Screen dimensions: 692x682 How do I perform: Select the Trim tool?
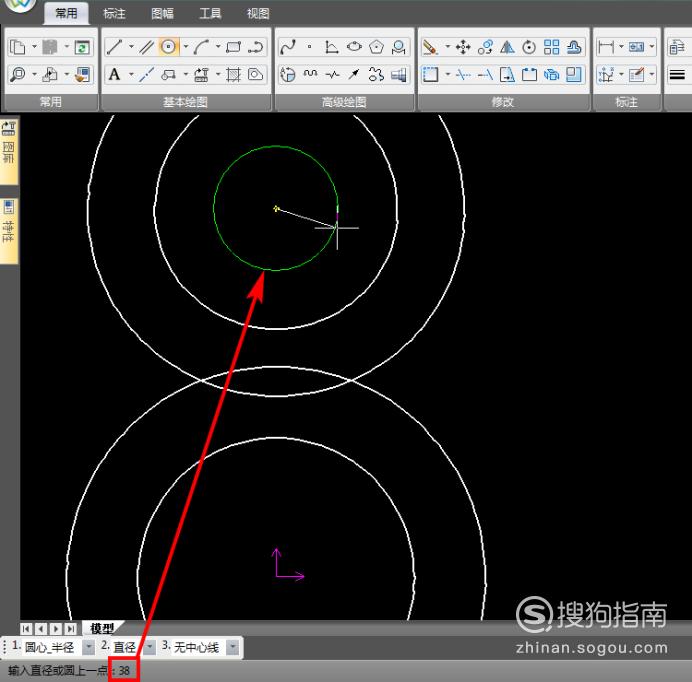tap(463, 74)
